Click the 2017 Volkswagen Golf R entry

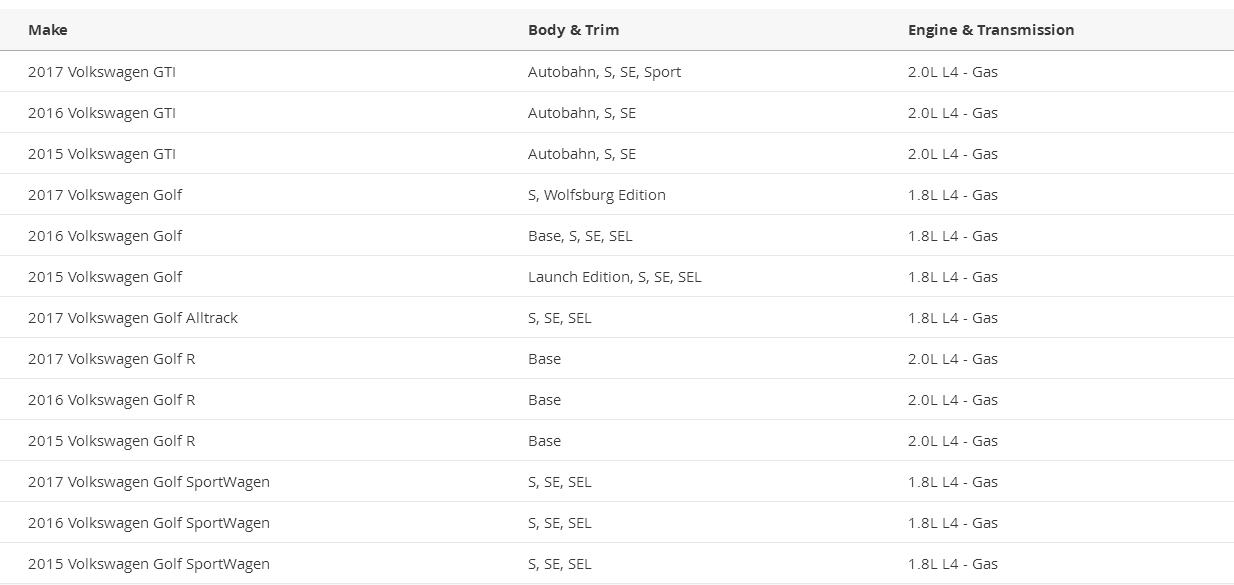click(112, 359)
